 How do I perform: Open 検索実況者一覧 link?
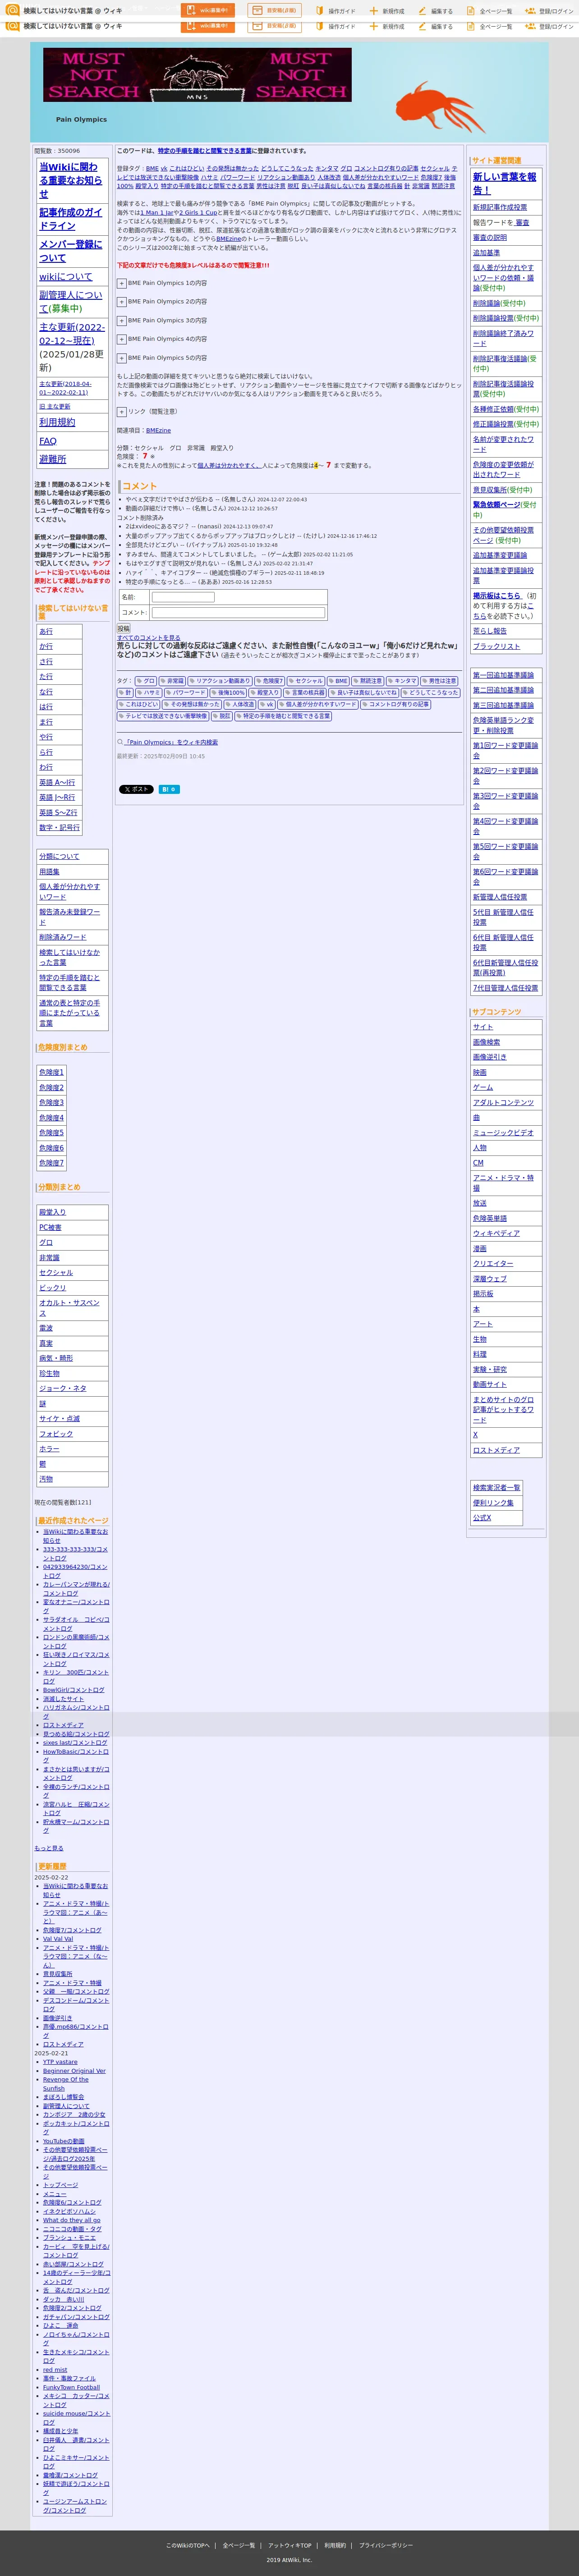(496, 1488)
